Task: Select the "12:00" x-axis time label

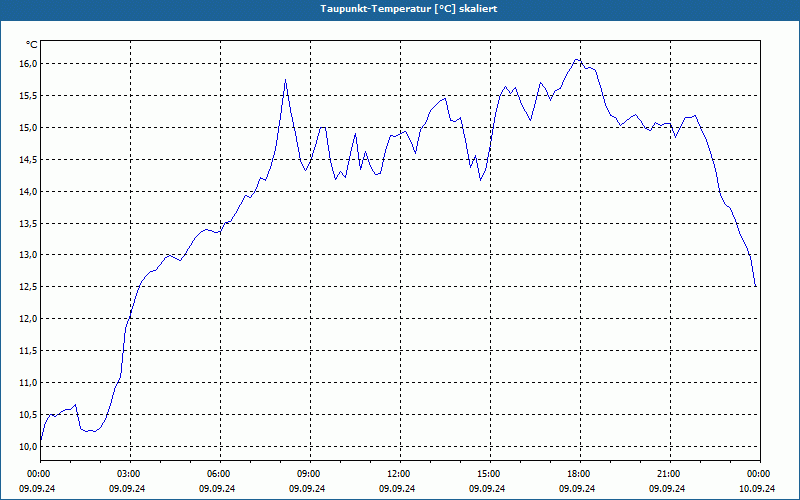Action: pos(400,474)
